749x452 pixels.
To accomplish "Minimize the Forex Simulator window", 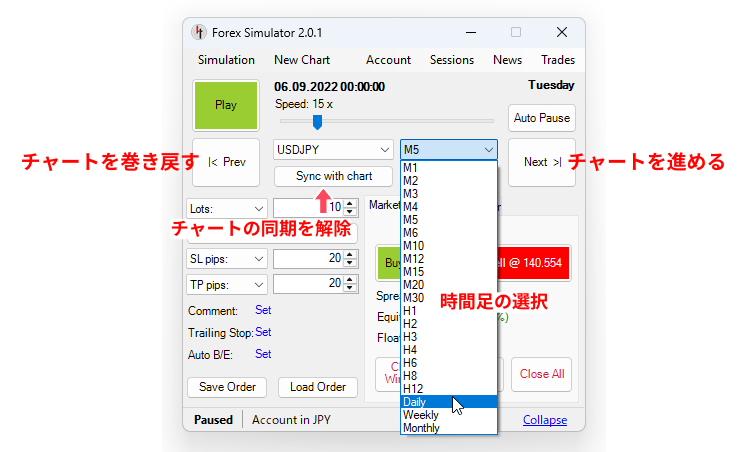I will (x=471, y=32).
